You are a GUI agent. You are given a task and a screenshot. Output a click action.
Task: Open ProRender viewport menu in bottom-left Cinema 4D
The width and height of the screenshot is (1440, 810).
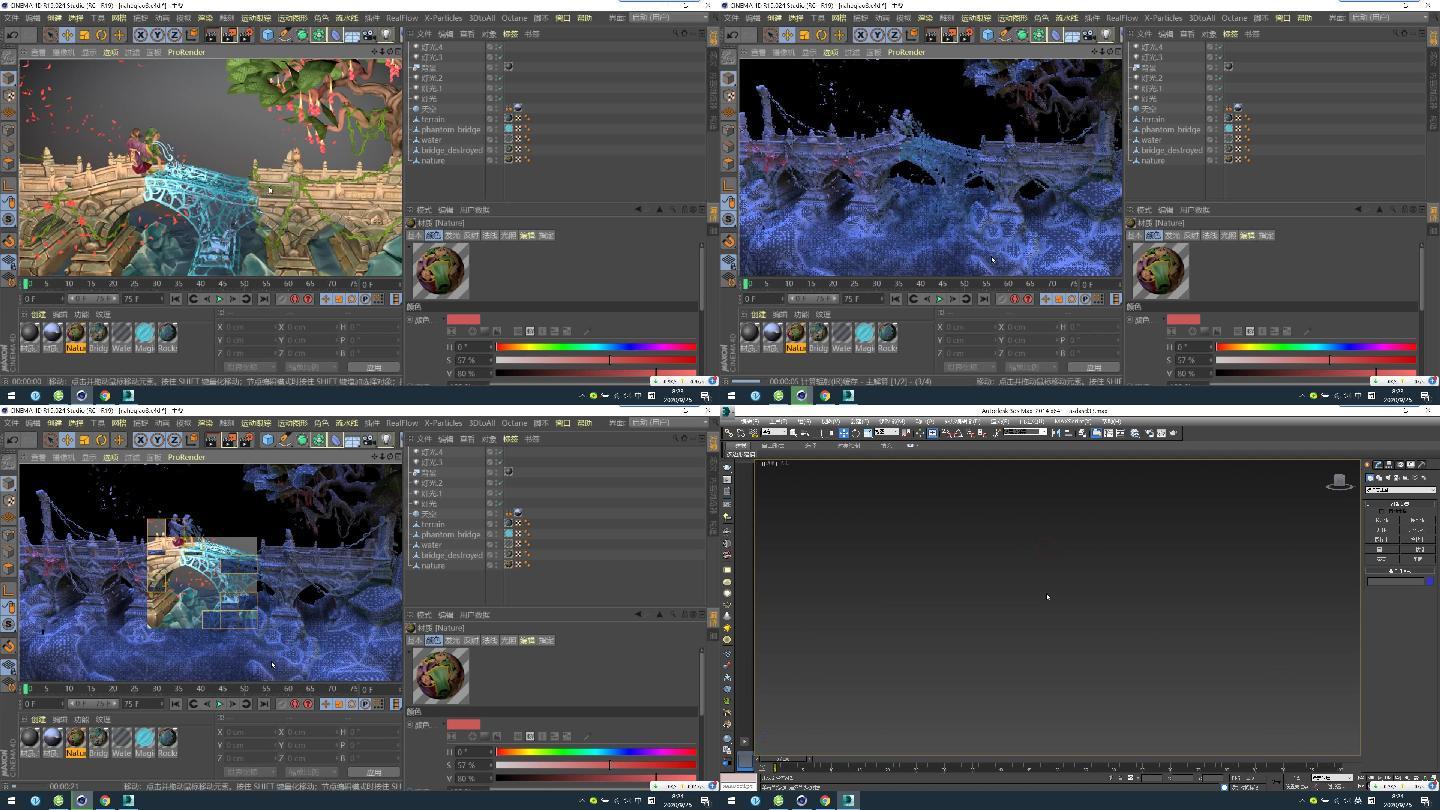coord(186,457)
